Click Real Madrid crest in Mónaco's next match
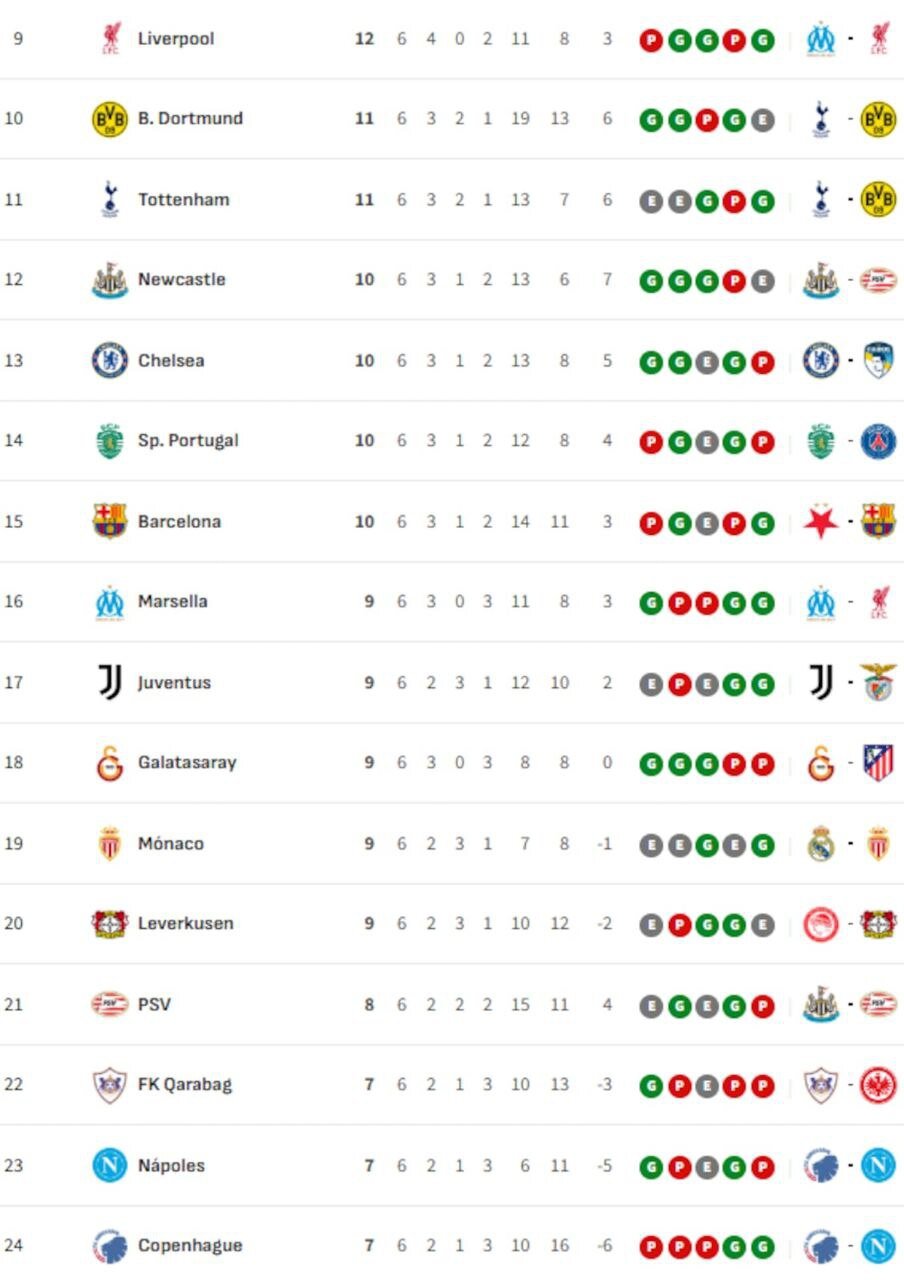This screenshot has height=1280, width=904. point(821,844)
